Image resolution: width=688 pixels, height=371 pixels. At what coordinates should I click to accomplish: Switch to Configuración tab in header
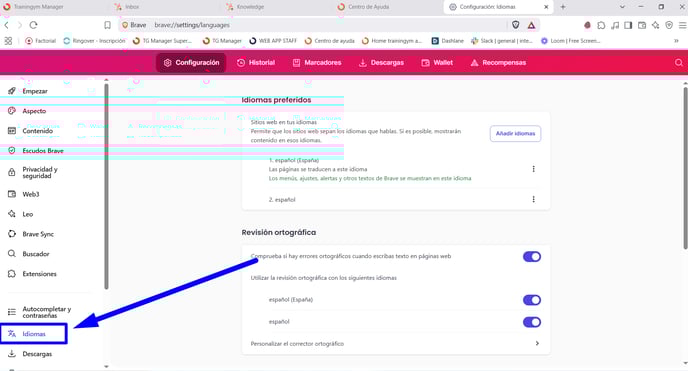tap(191, 63)
